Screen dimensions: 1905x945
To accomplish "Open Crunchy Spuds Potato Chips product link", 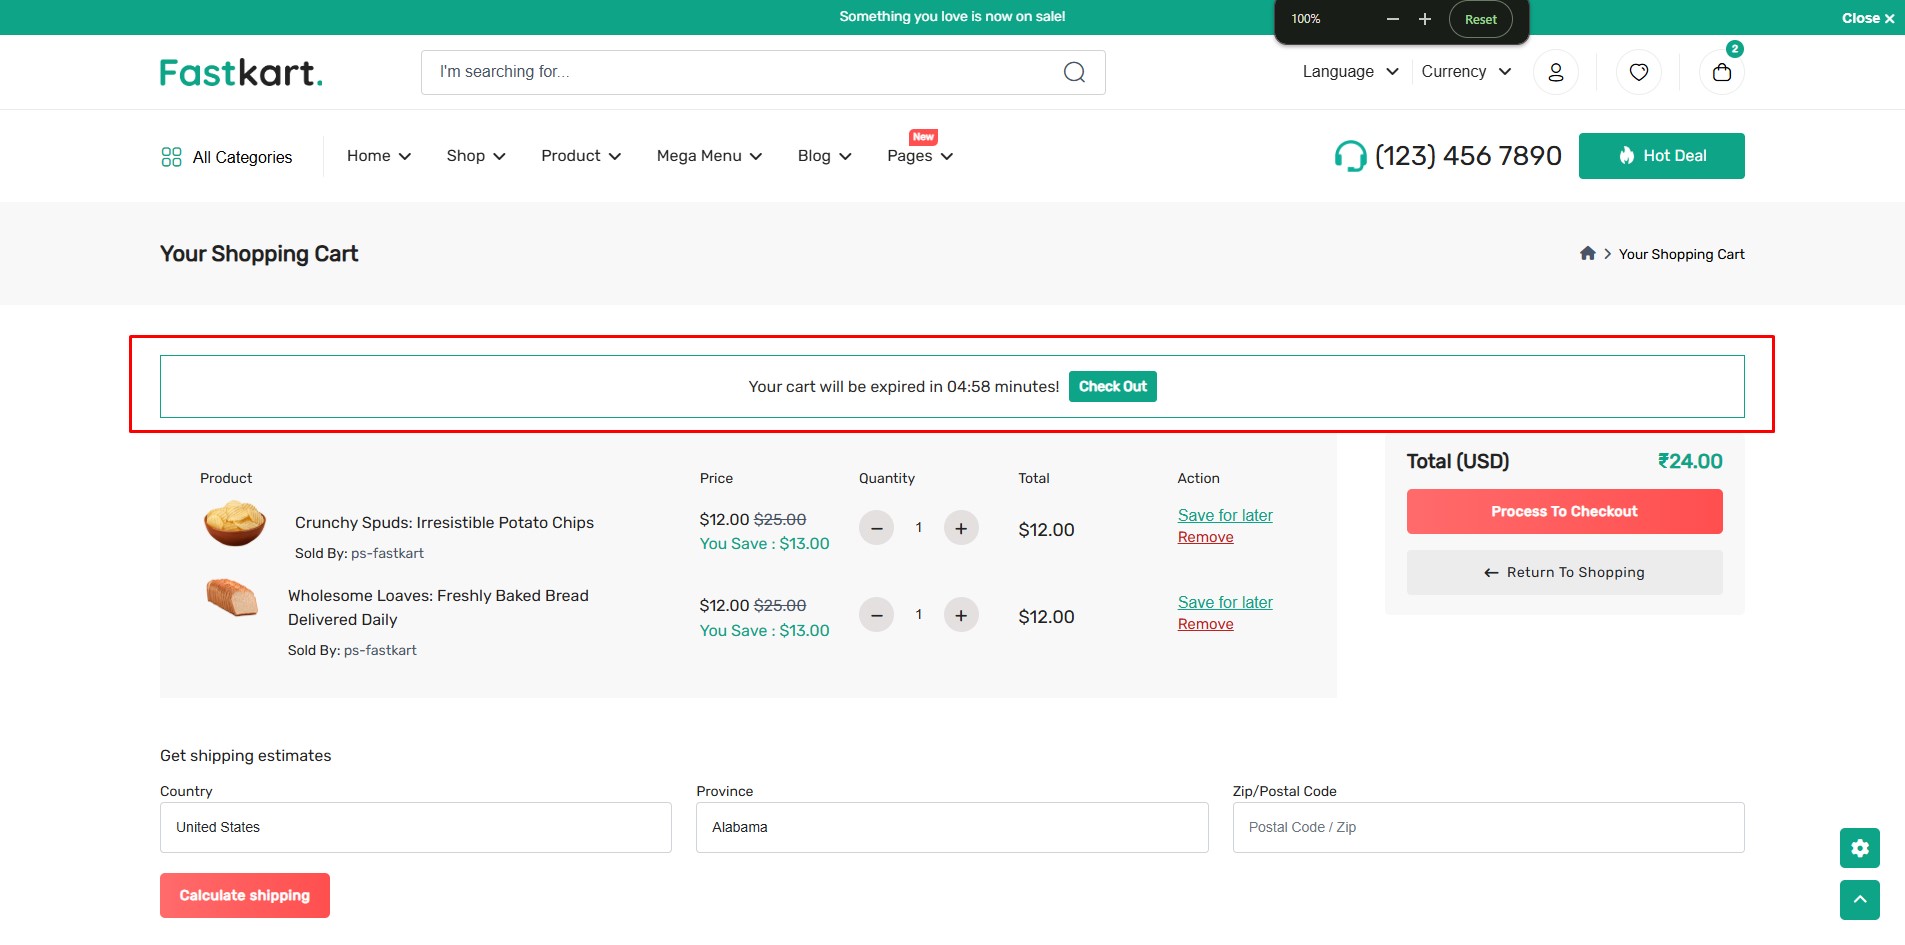I will click(444, 523).
